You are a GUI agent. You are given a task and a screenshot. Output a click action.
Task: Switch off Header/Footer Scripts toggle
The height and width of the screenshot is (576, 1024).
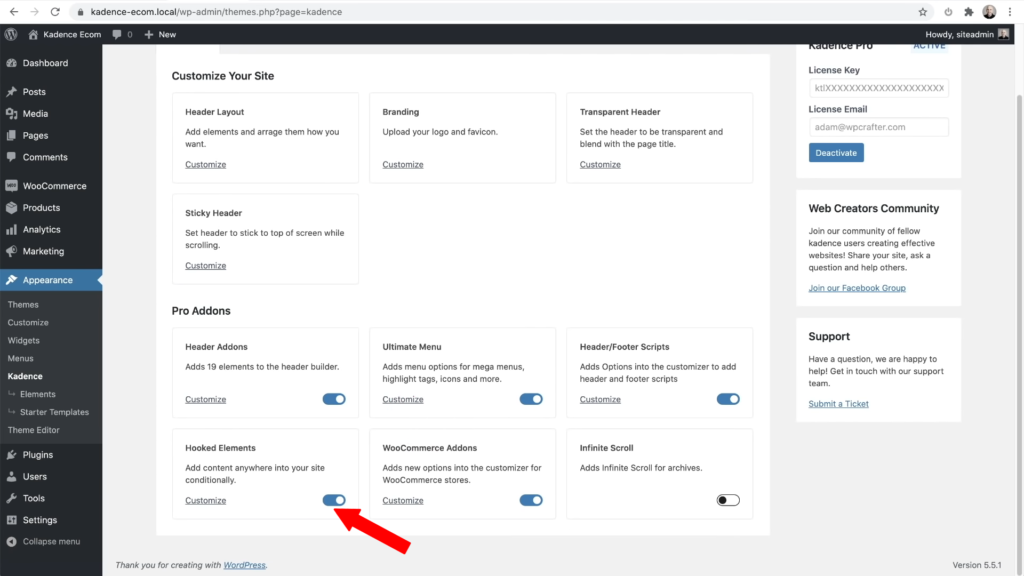point(728,399)
